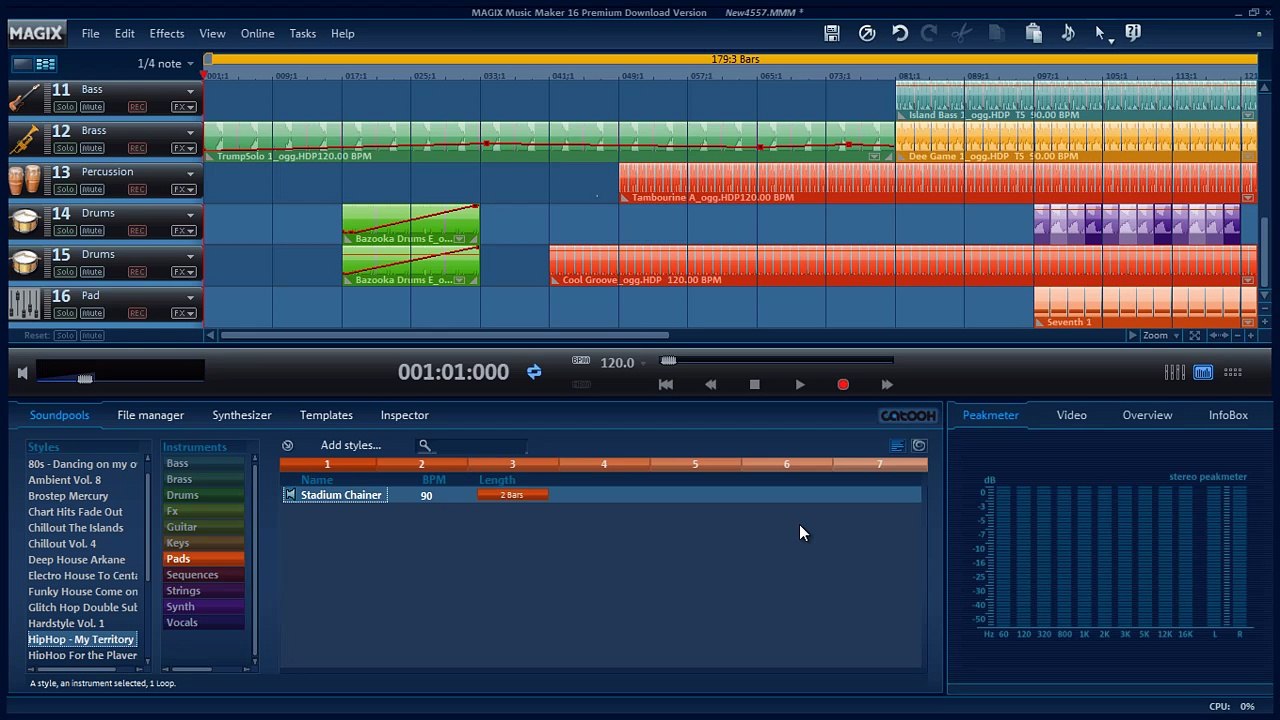
Task: Select the Strings instrument category
Action: [204, 591]
